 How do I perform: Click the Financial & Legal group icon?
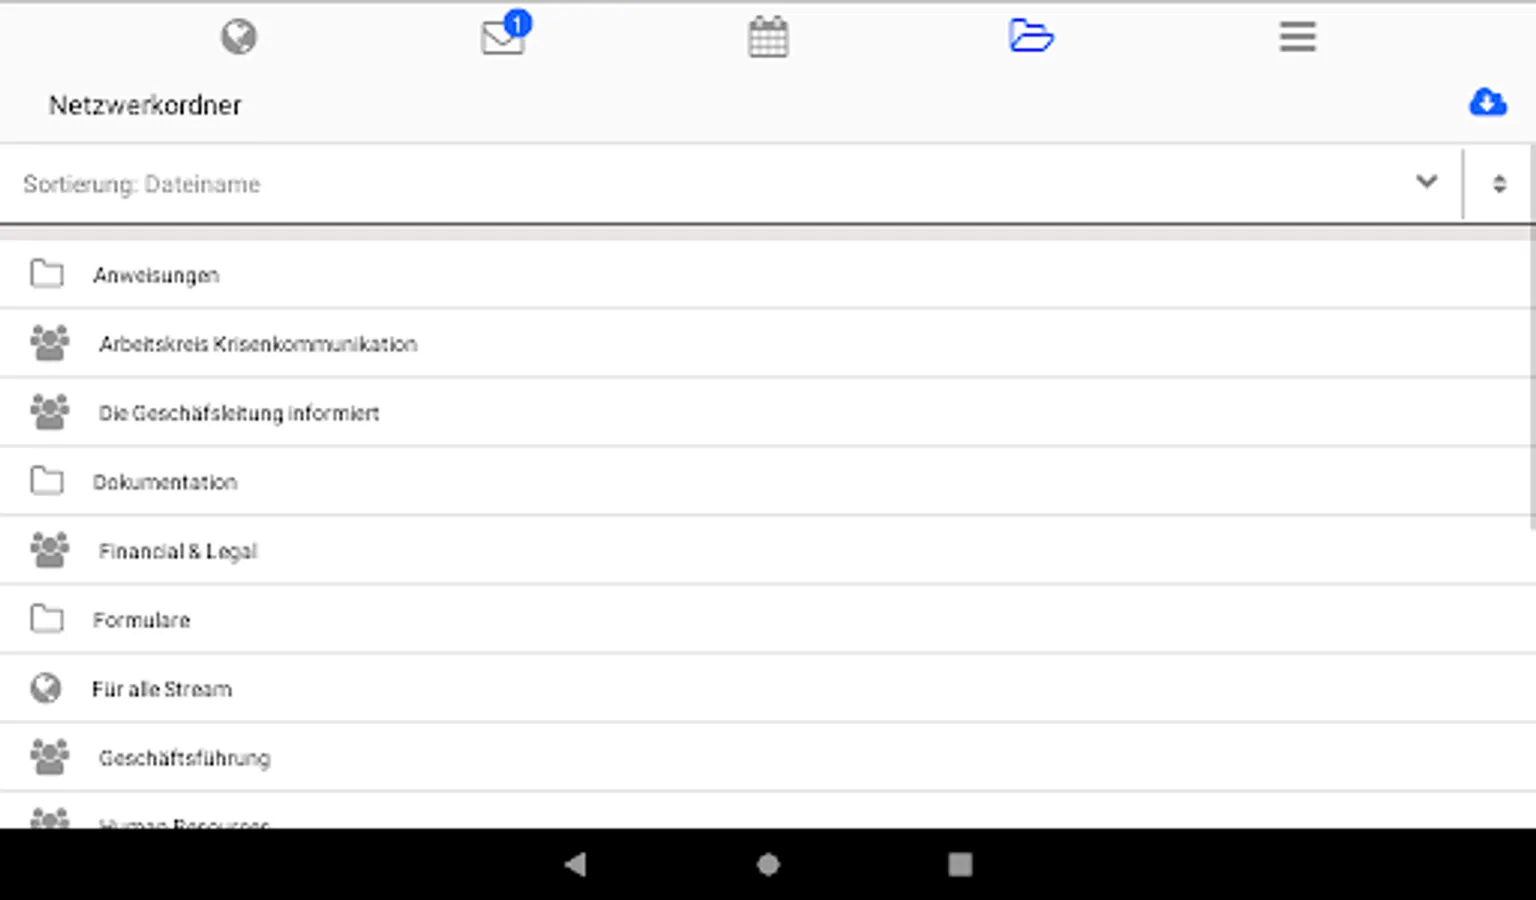tap(49, 549)
